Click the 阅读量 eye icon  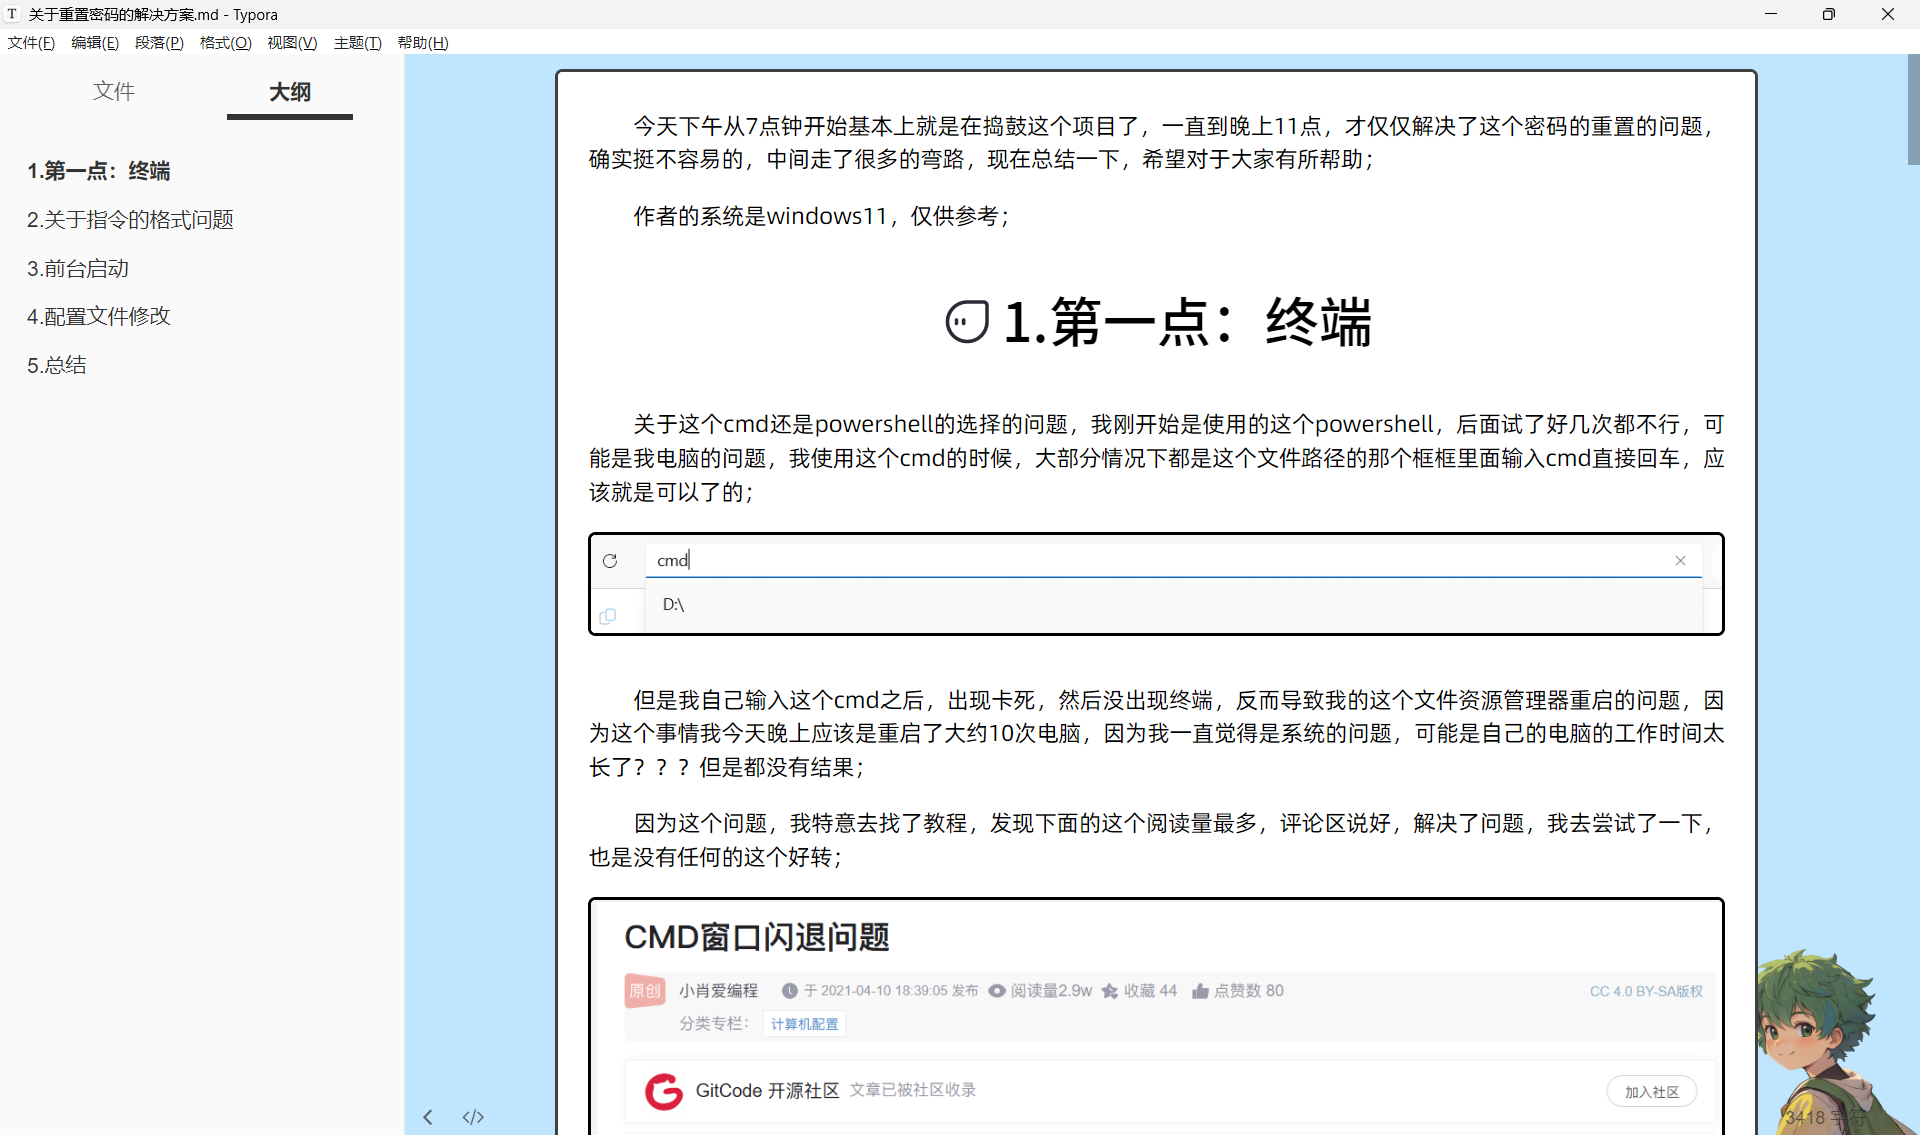point(997,991)
